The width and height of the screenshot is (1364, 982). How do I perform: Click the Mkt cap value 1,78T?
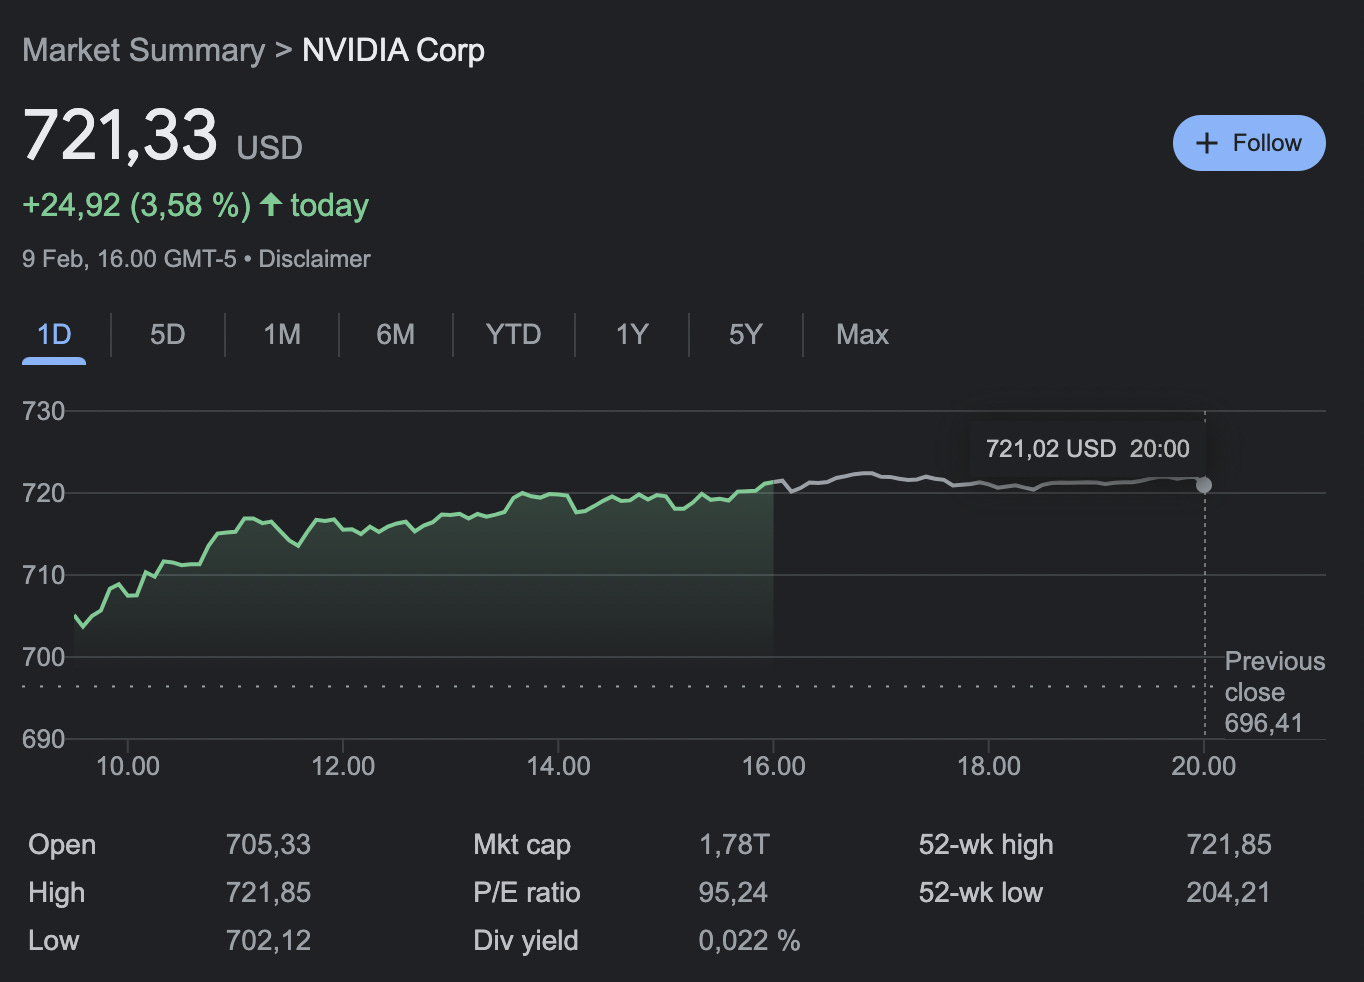click(734, 845)
